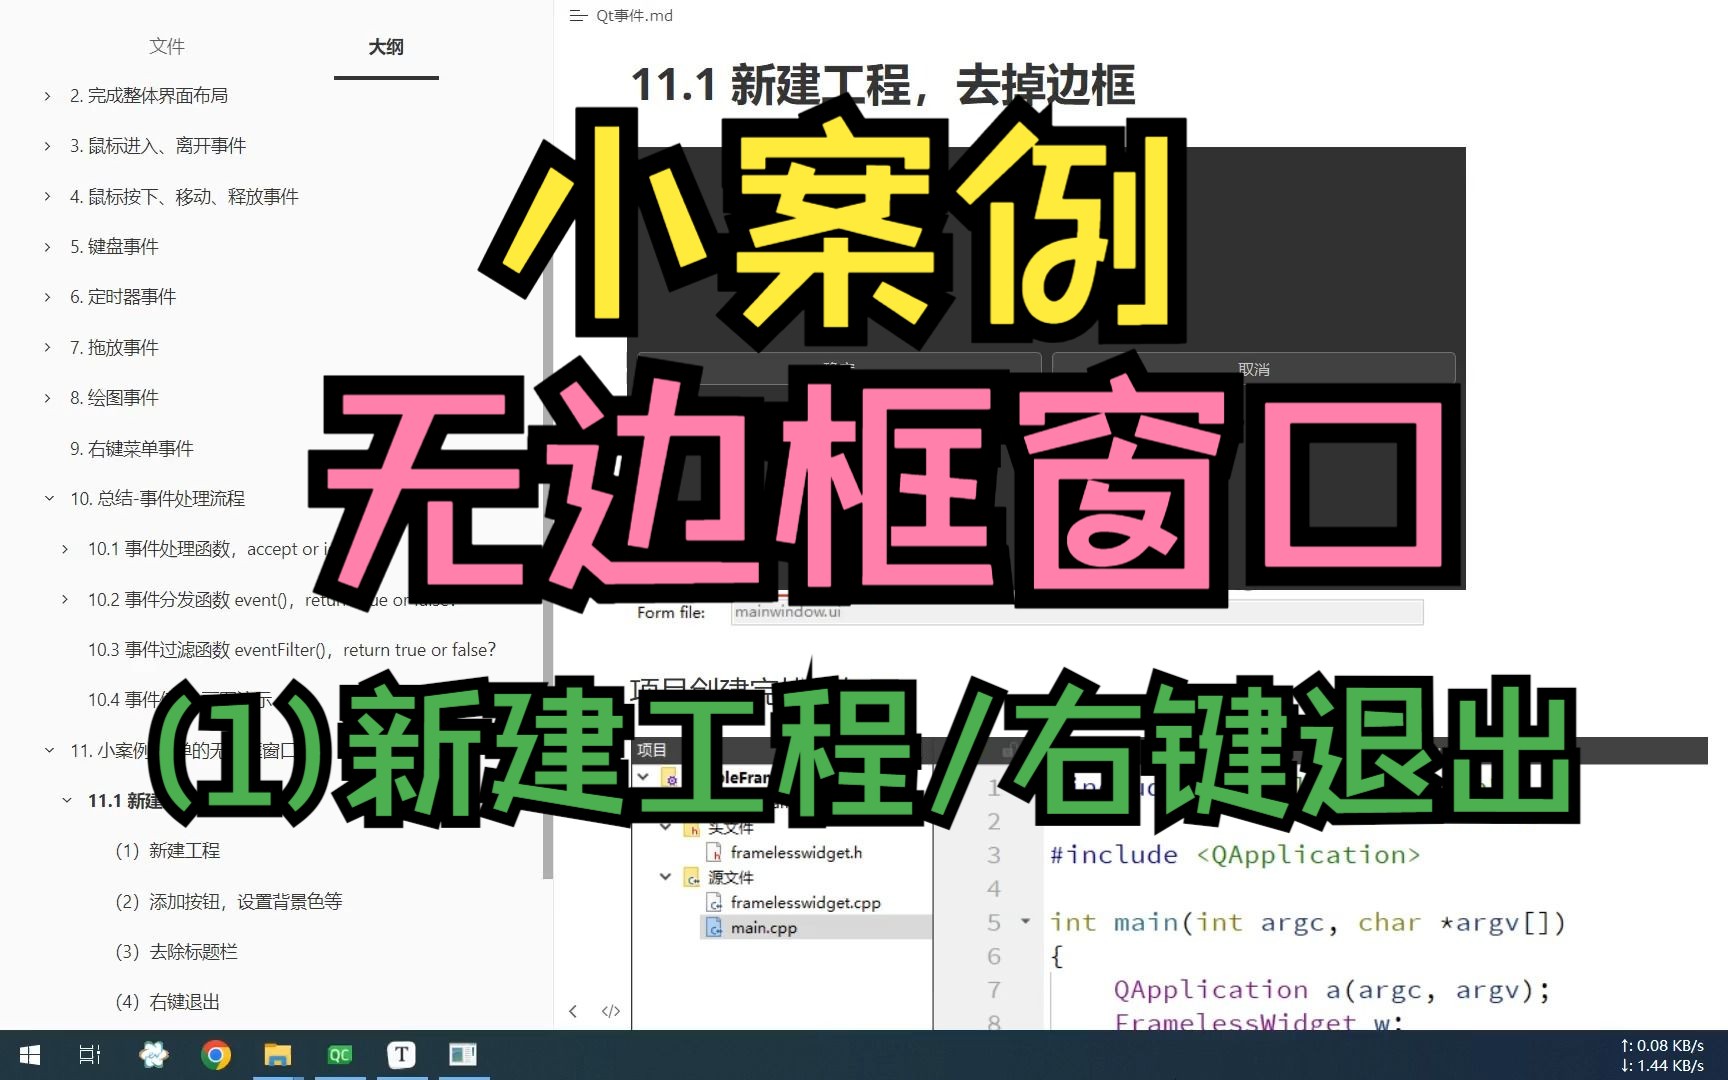Open File Explorer from the taskbar
1728x1080 pixels.
pos(277,1055)
